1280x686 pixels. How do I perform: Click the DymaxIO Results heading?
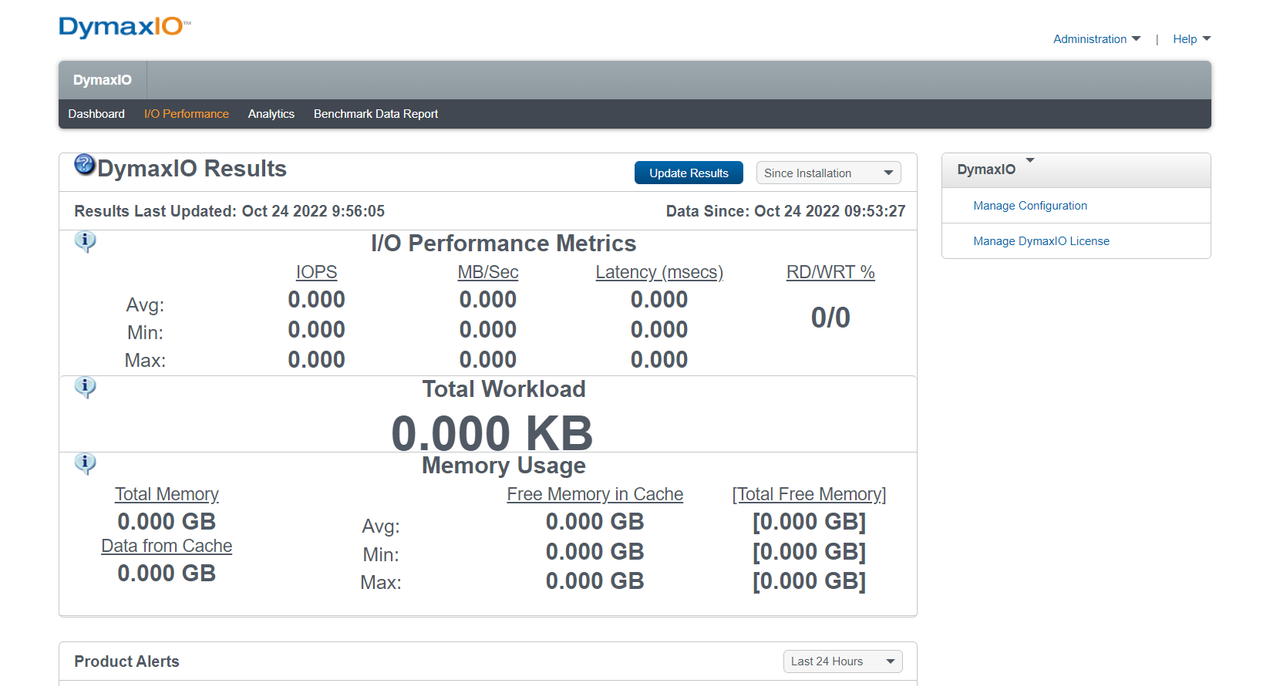tap(192, 168)
